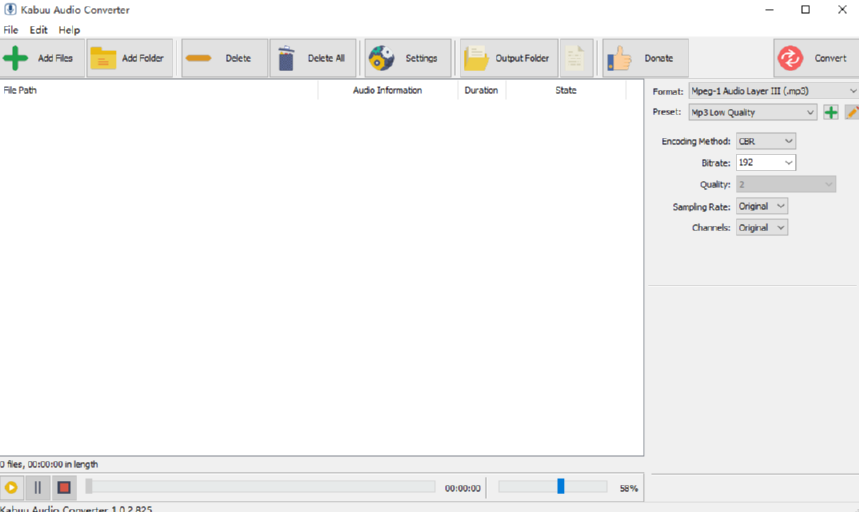
Task: Click the disabled Quality dropdown
Action: (x=786, y=185)
